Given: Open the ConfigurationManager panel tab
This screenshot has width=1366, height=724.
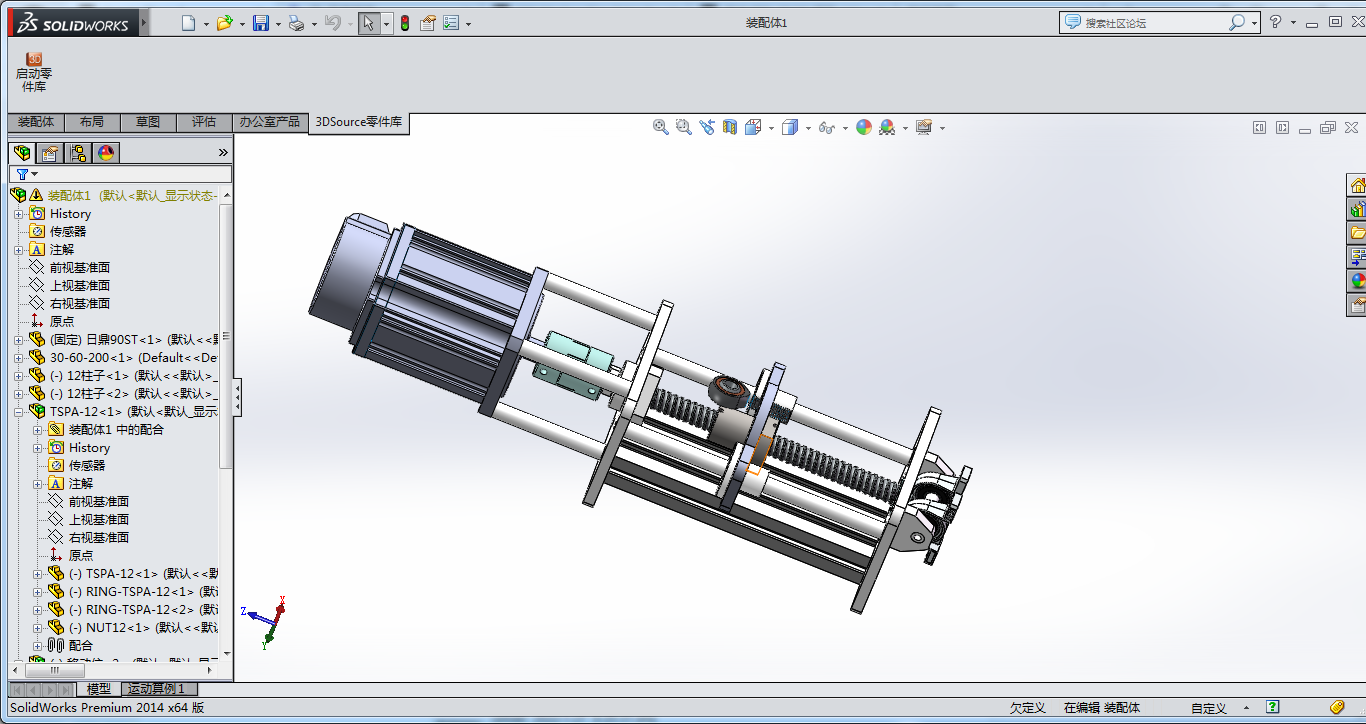Looking at the screenshot, I should tap(77, 153).
